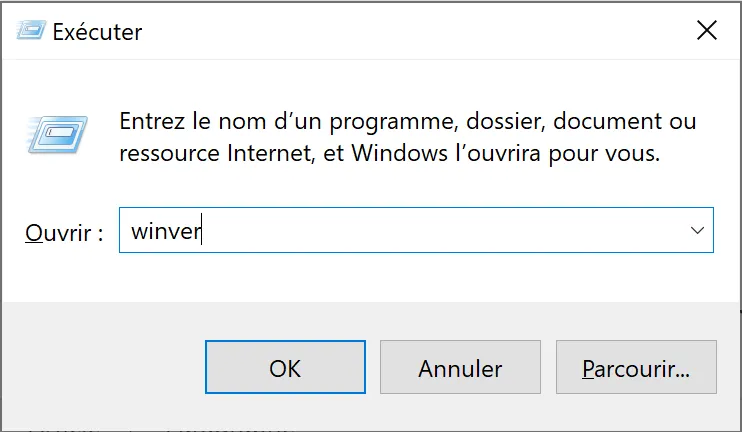Click the word 'dossier' in the description

point(502,122)
